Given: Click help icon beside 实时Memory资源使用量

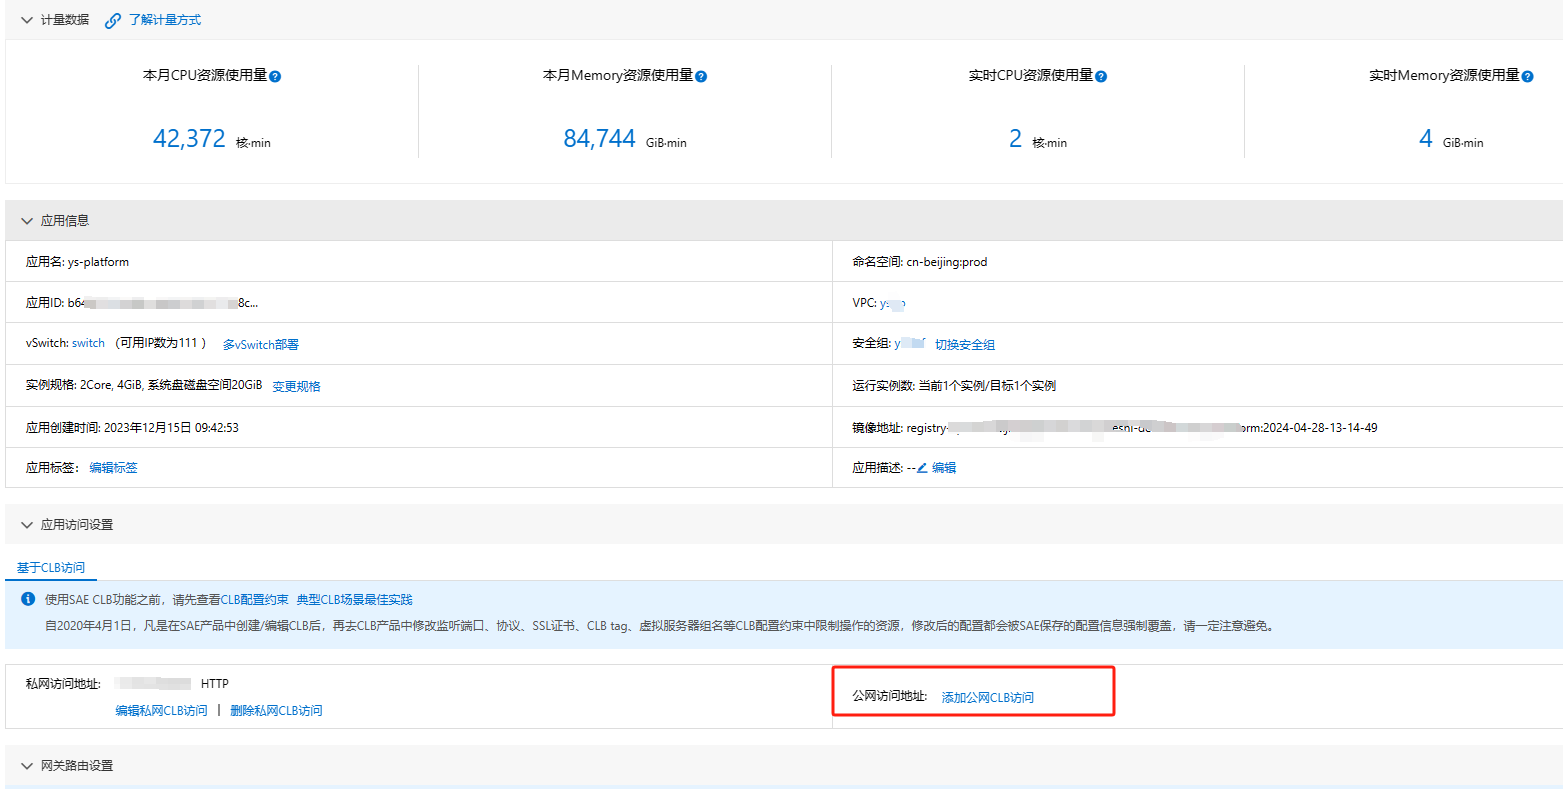Looking at the screenshot, I should coord(1527,76).
